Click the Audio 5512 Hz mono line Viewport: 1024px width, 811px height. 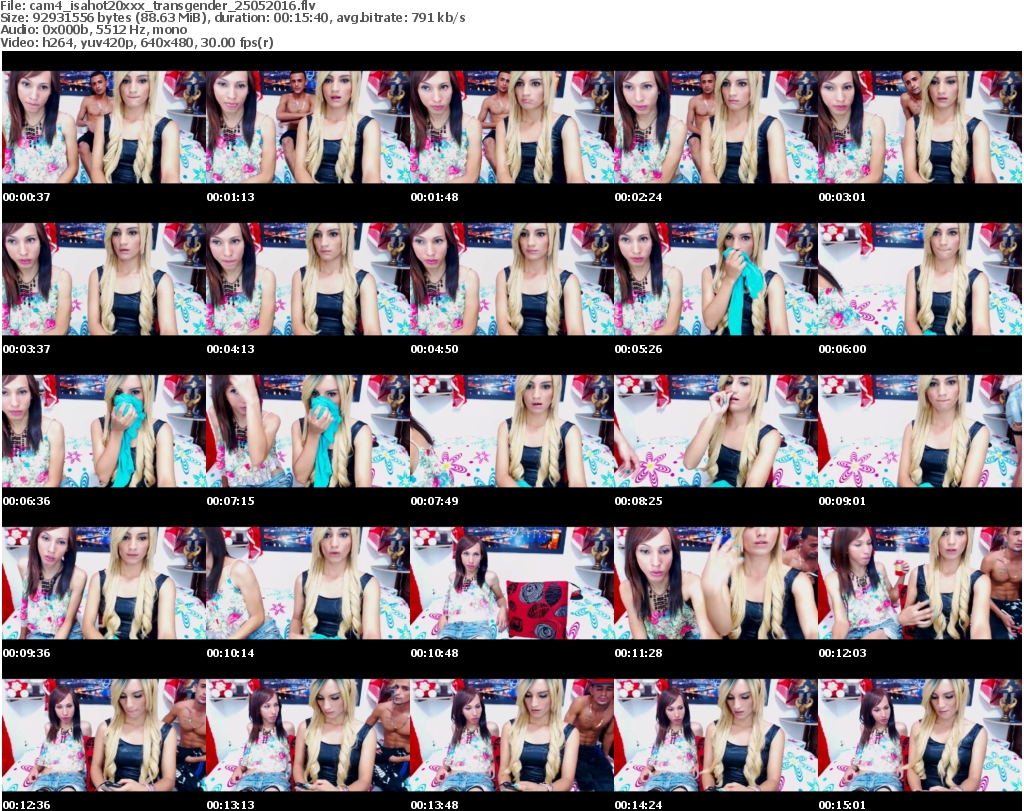pos(93,30)
